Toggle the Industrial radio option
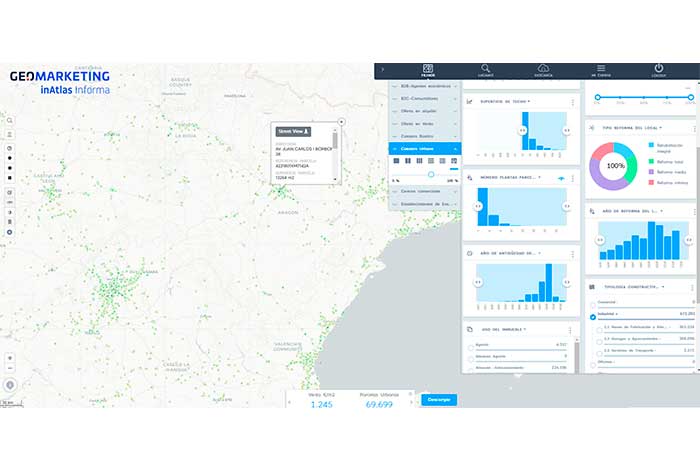 pos(593,317)
